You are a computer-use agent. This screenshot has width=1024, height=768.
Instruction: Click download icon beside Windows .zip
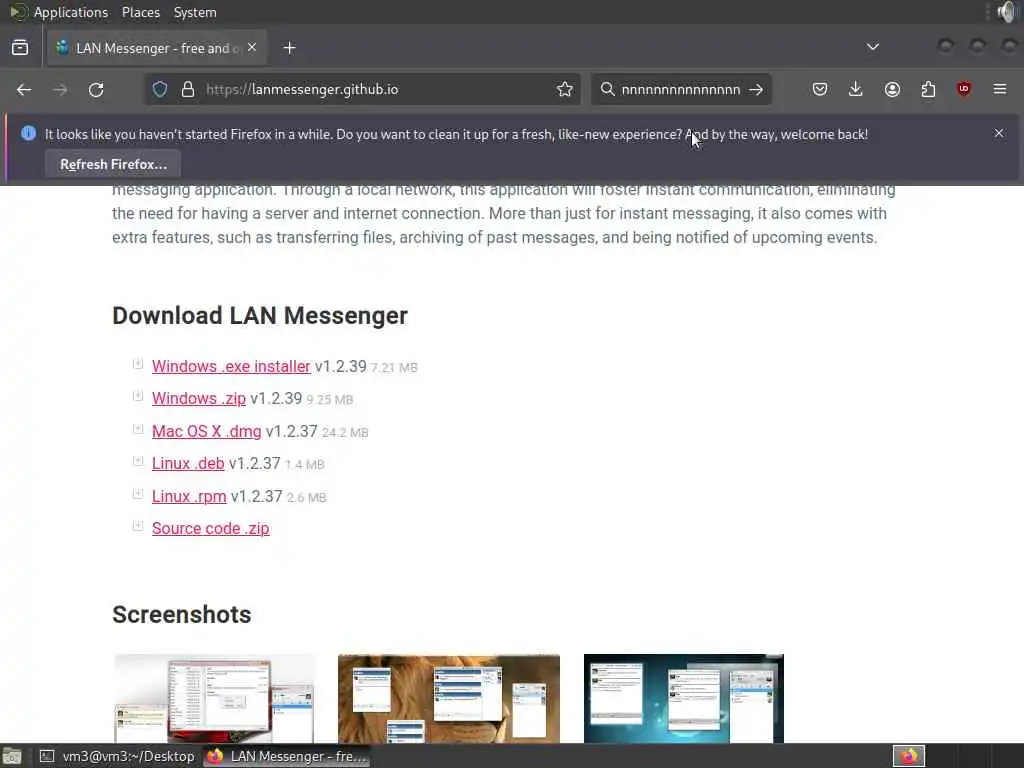[138, 396]
